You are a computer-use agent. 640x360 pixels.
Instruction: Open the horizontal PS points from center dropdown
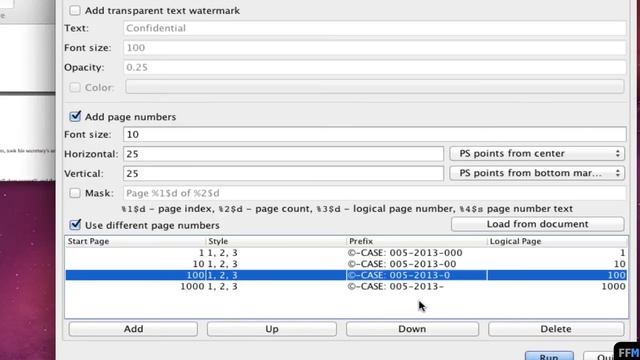point(537,153)
